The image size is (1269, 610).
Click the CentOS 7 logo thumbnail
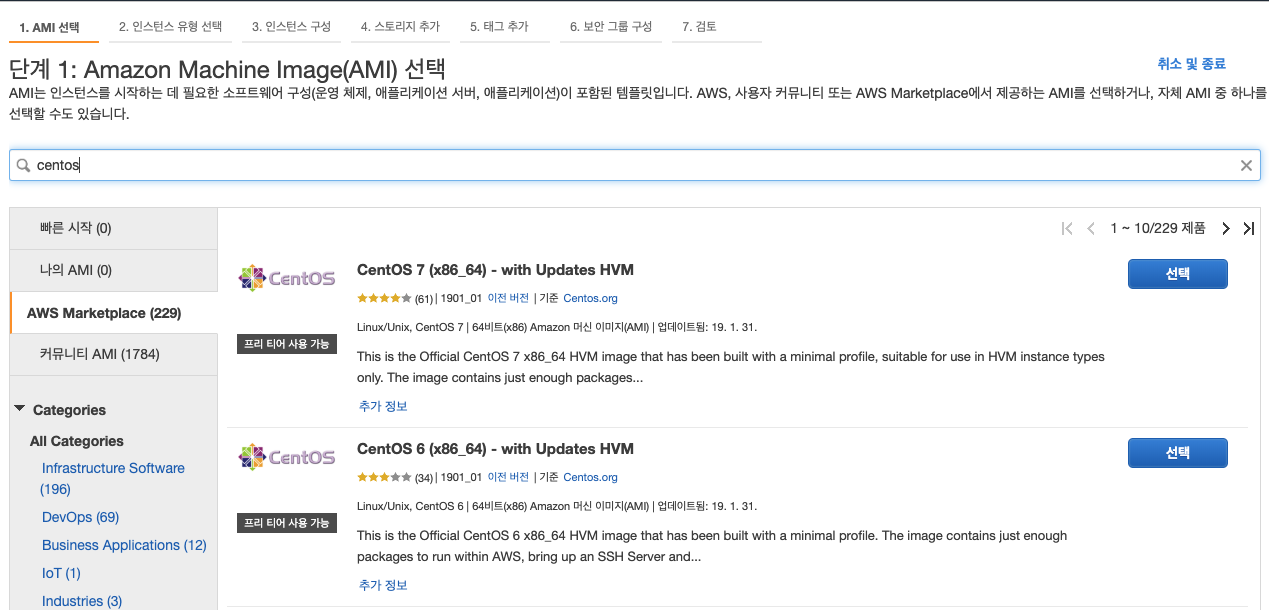(287, 278)
